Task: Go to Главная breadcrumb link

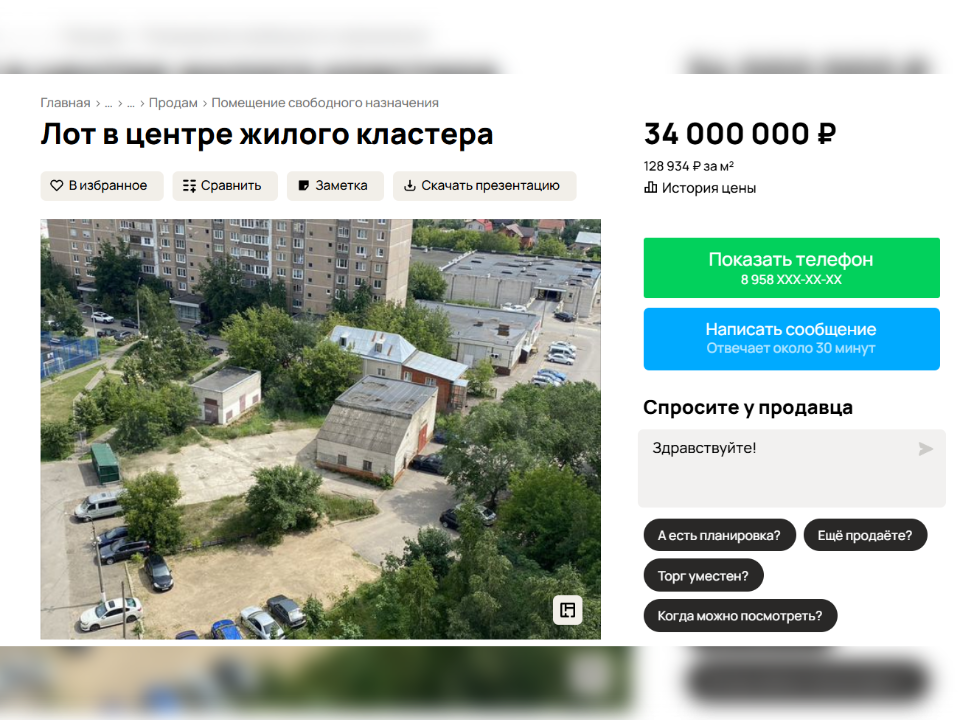Action: coord(65,103)
